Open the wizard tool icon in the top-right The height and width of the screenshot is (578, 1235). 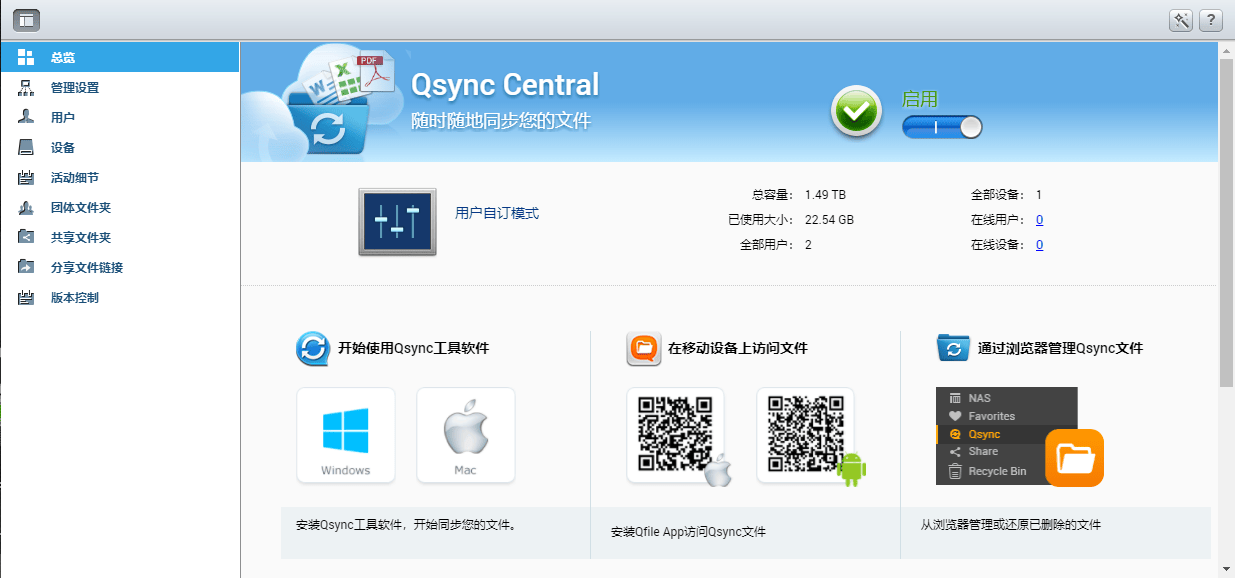coord(1181,20)
